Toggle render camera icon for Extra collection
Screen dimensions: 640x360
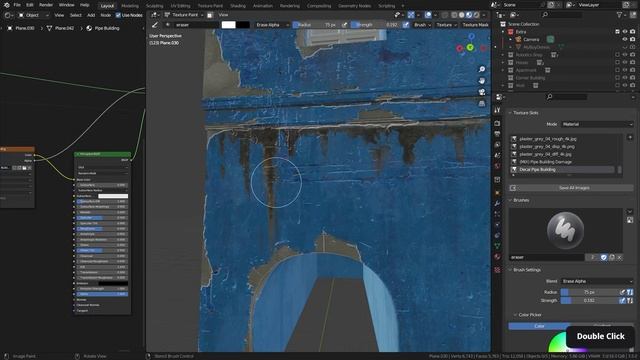point(632,31)
